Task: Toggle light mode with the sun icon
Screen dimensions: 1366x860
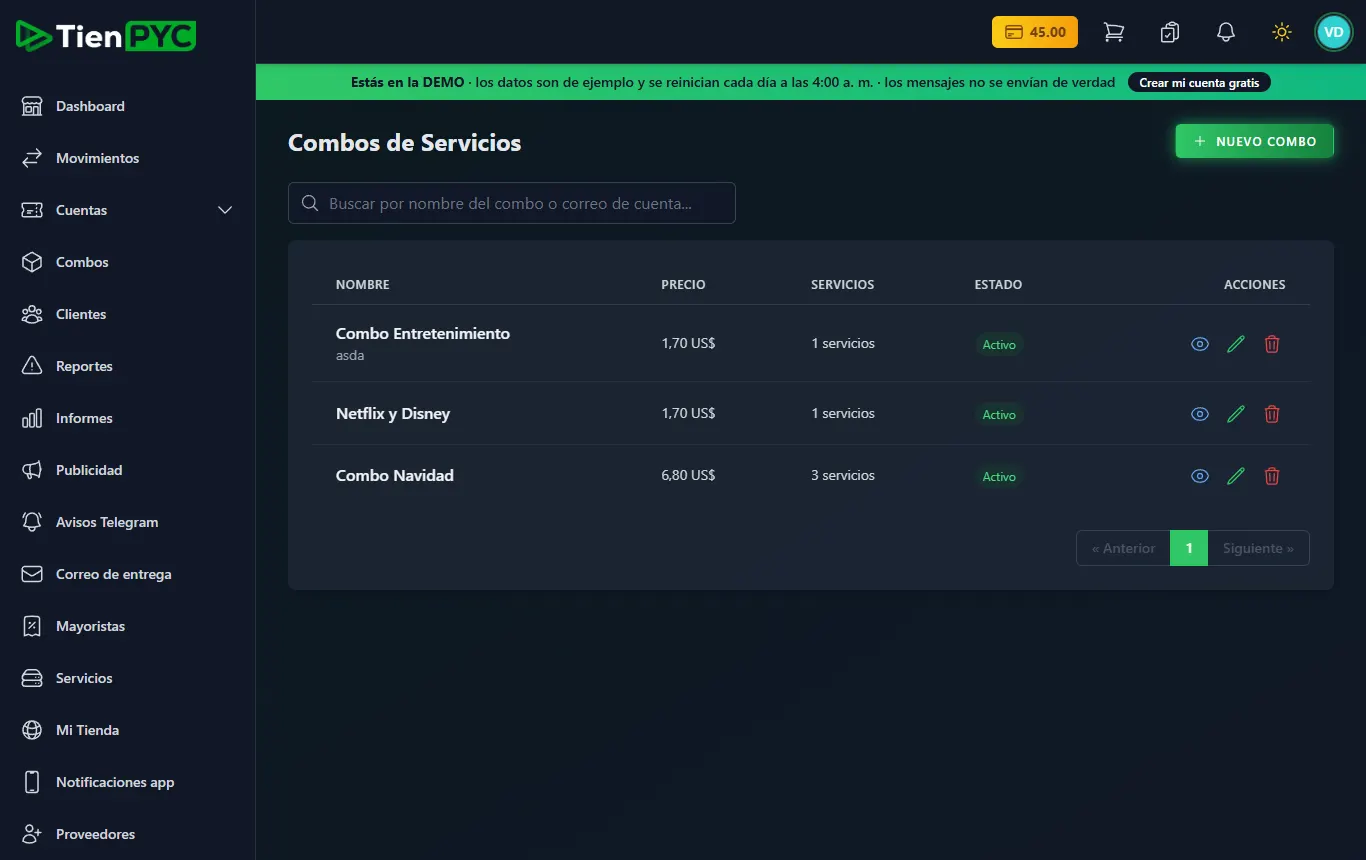Action: tap(1282, 32)
